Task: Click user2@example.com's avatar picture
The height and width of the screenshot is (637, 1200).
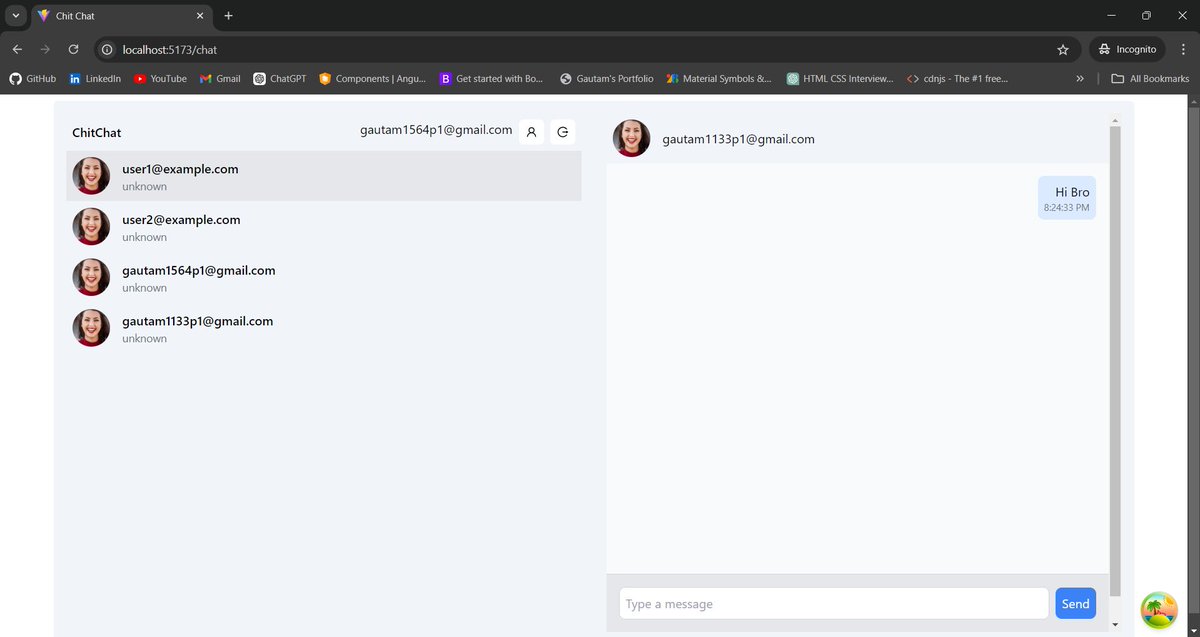Action: tap(91, 227)
